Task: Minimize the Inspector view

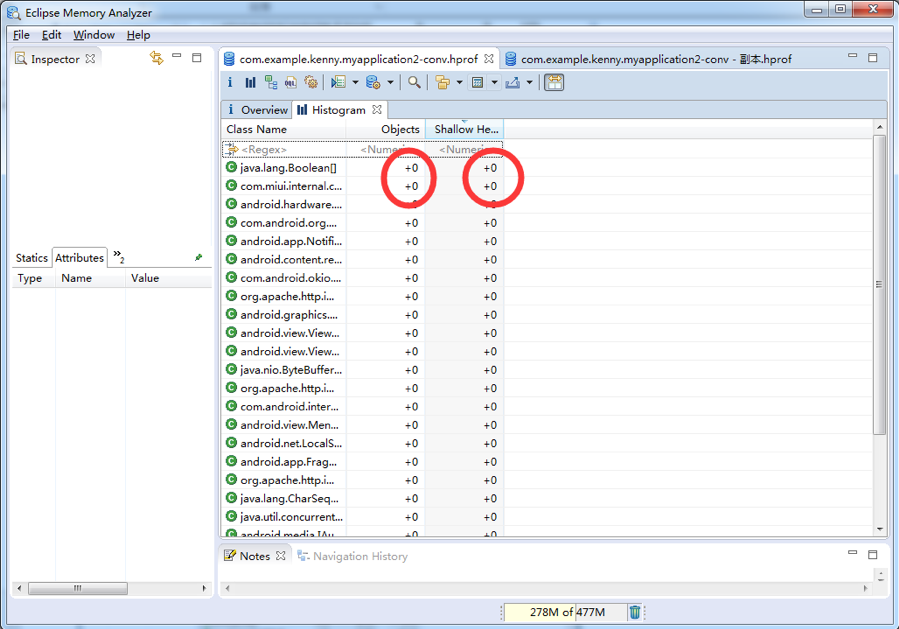Action: tap(177, 57)
